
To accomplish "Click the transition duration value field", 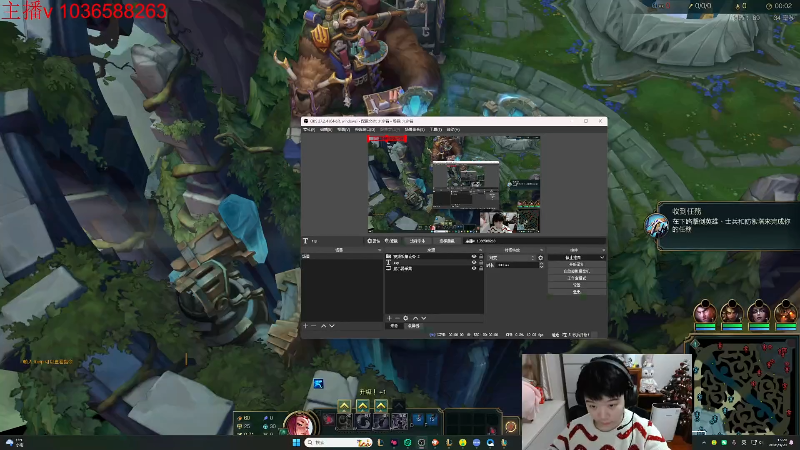I will (517, 265).
